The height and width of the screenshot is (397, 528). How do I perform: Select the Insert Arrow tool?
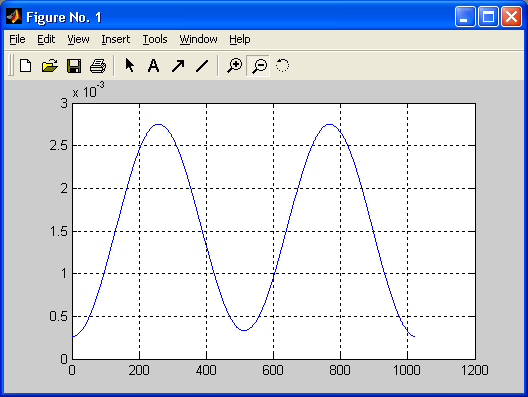(178, 66)
